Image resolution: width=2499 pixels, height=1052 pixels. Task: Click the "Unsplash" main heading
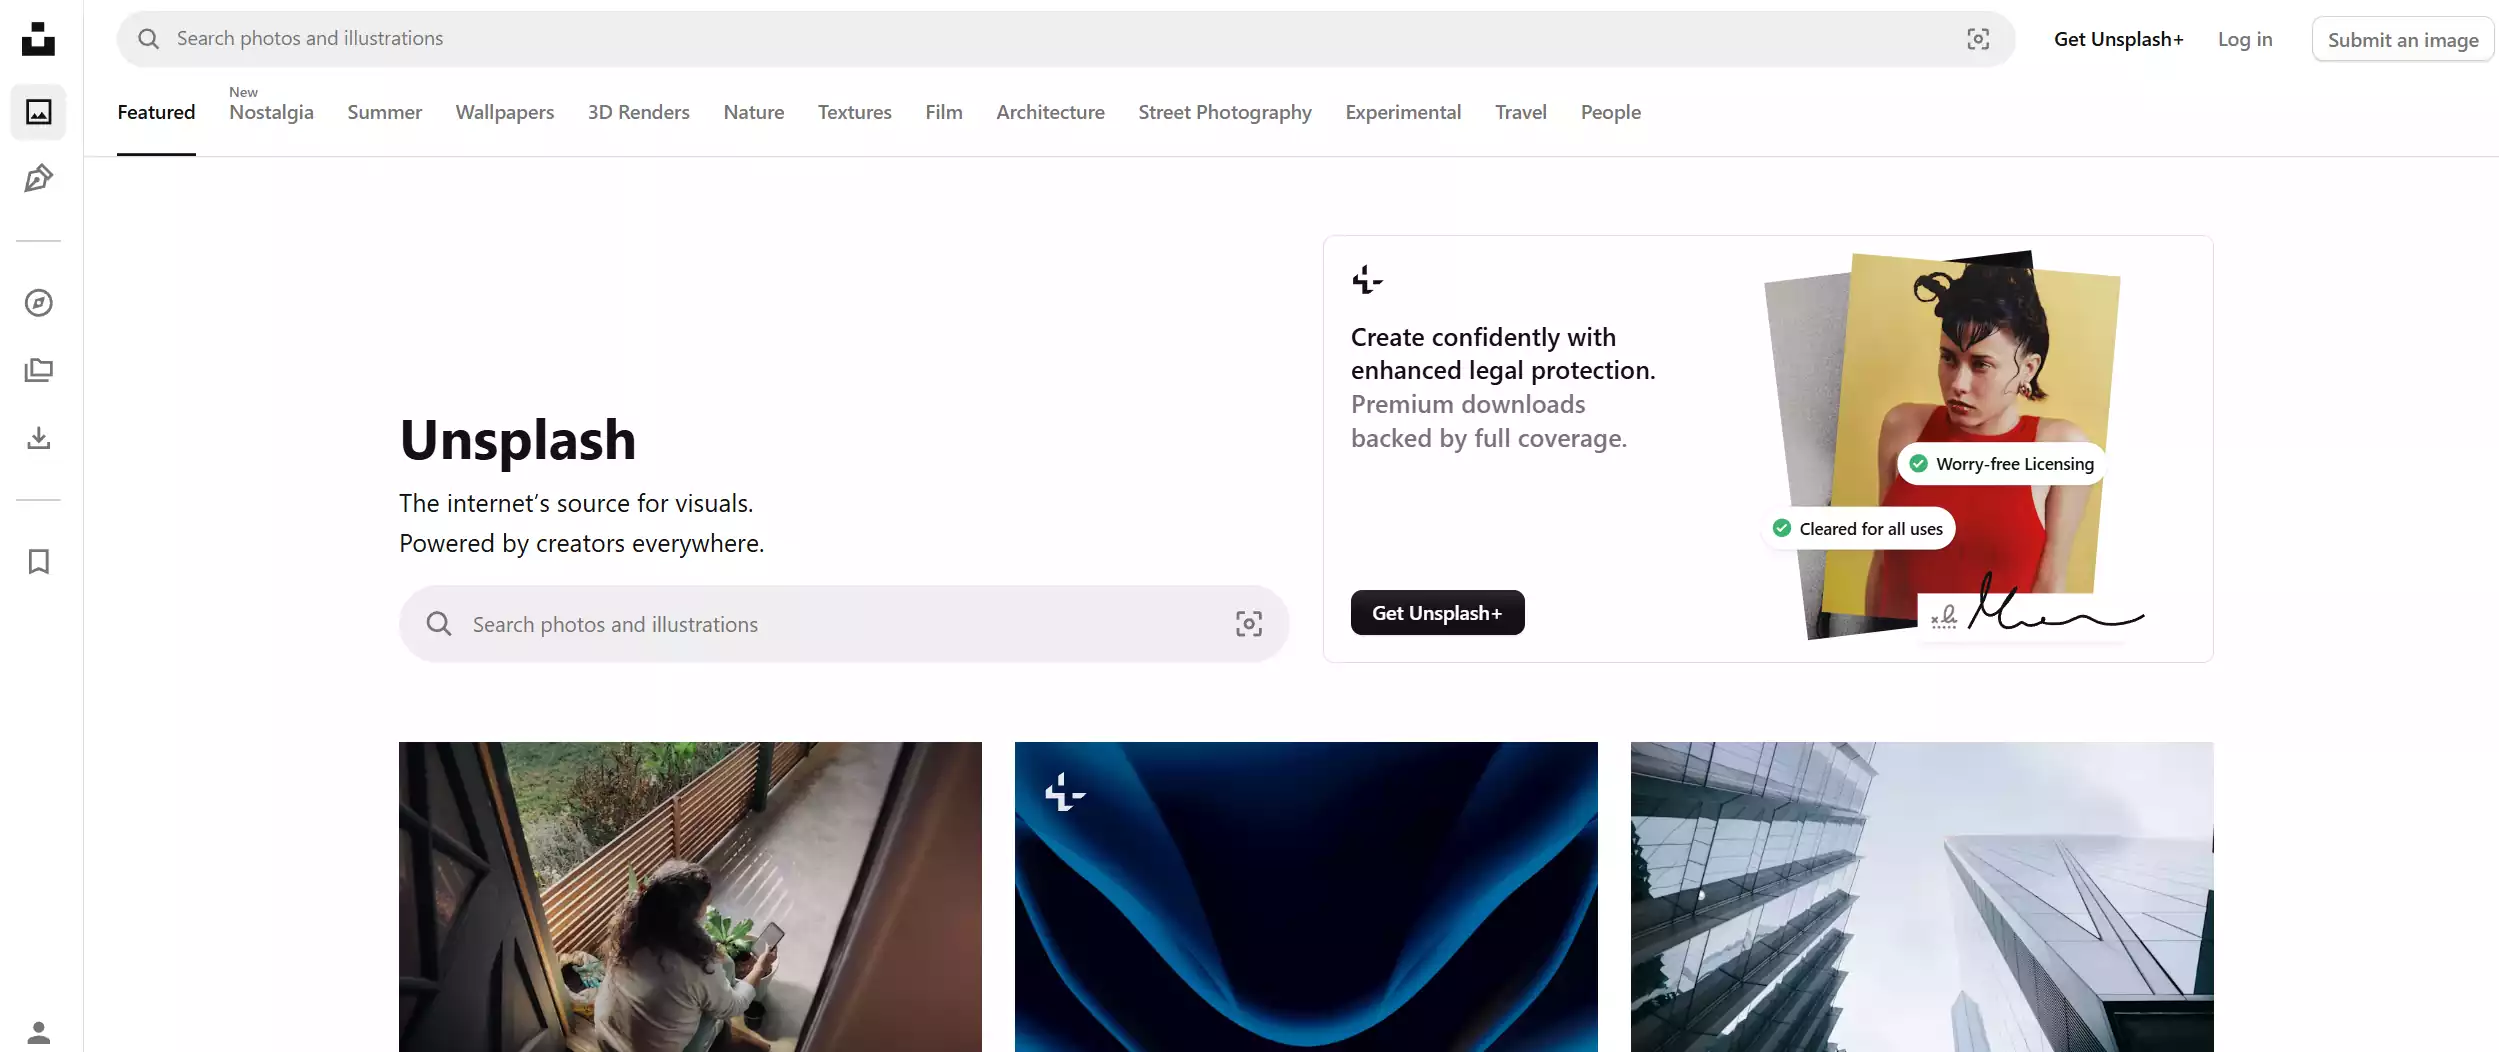click(x=518, y=440)
